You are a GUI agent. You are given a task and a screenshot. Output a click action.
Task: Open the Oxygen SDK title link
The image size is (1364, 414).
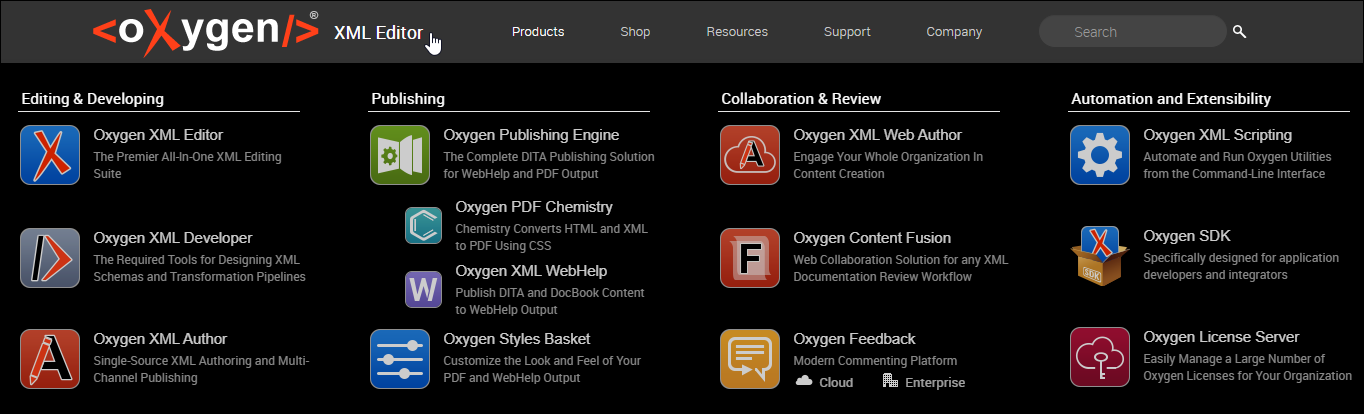pos(1187,237)
